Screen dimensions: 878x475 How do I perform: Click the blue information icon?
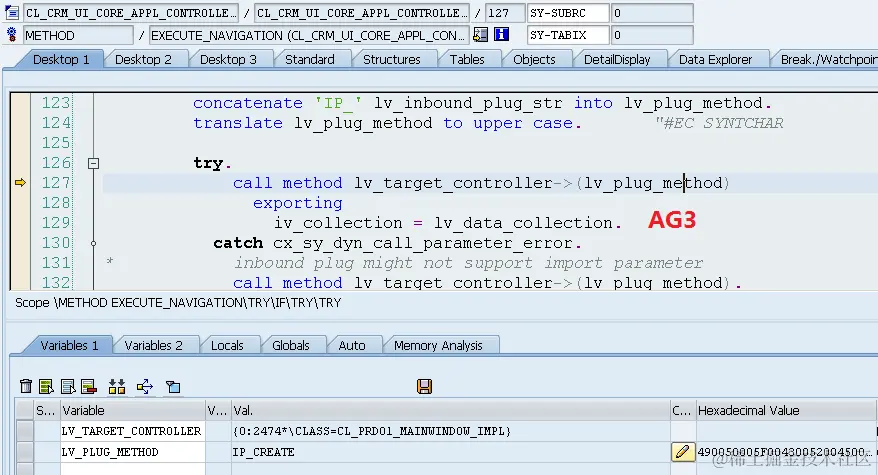pos(501,35)
